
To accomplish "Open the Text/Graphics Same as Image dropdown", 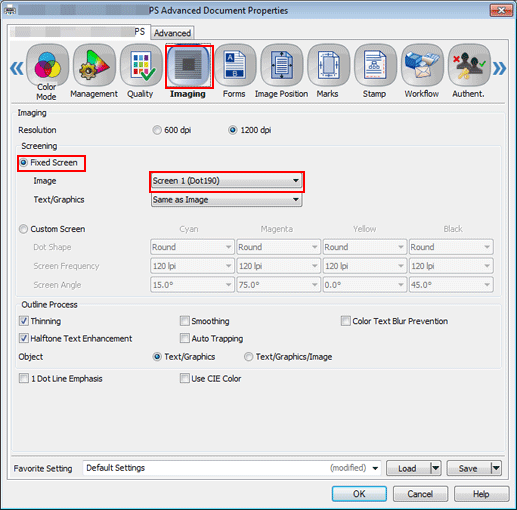I will 227,200.
